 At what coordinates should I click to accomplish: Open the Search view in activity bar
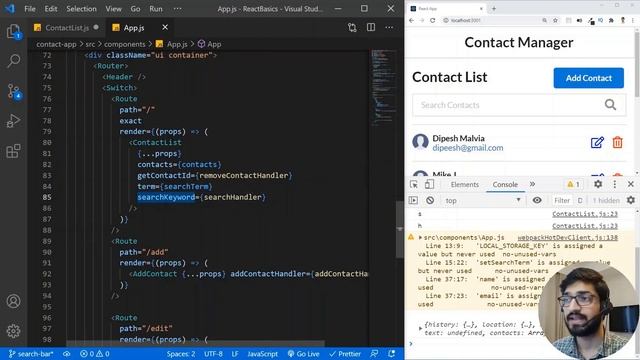point(13,61)
